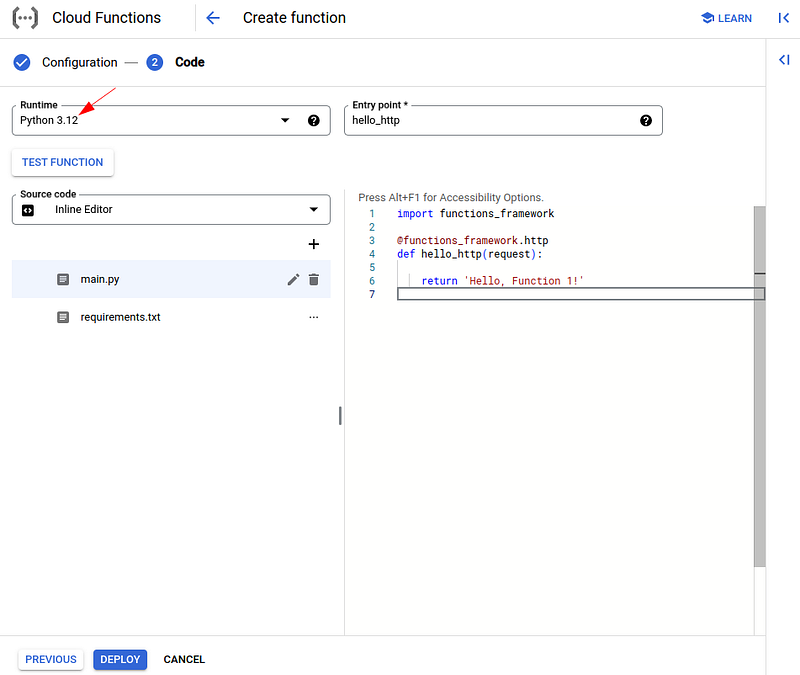Click the DEPLOY button
Viewport: 800px width, 675px height.
point(120,659)
